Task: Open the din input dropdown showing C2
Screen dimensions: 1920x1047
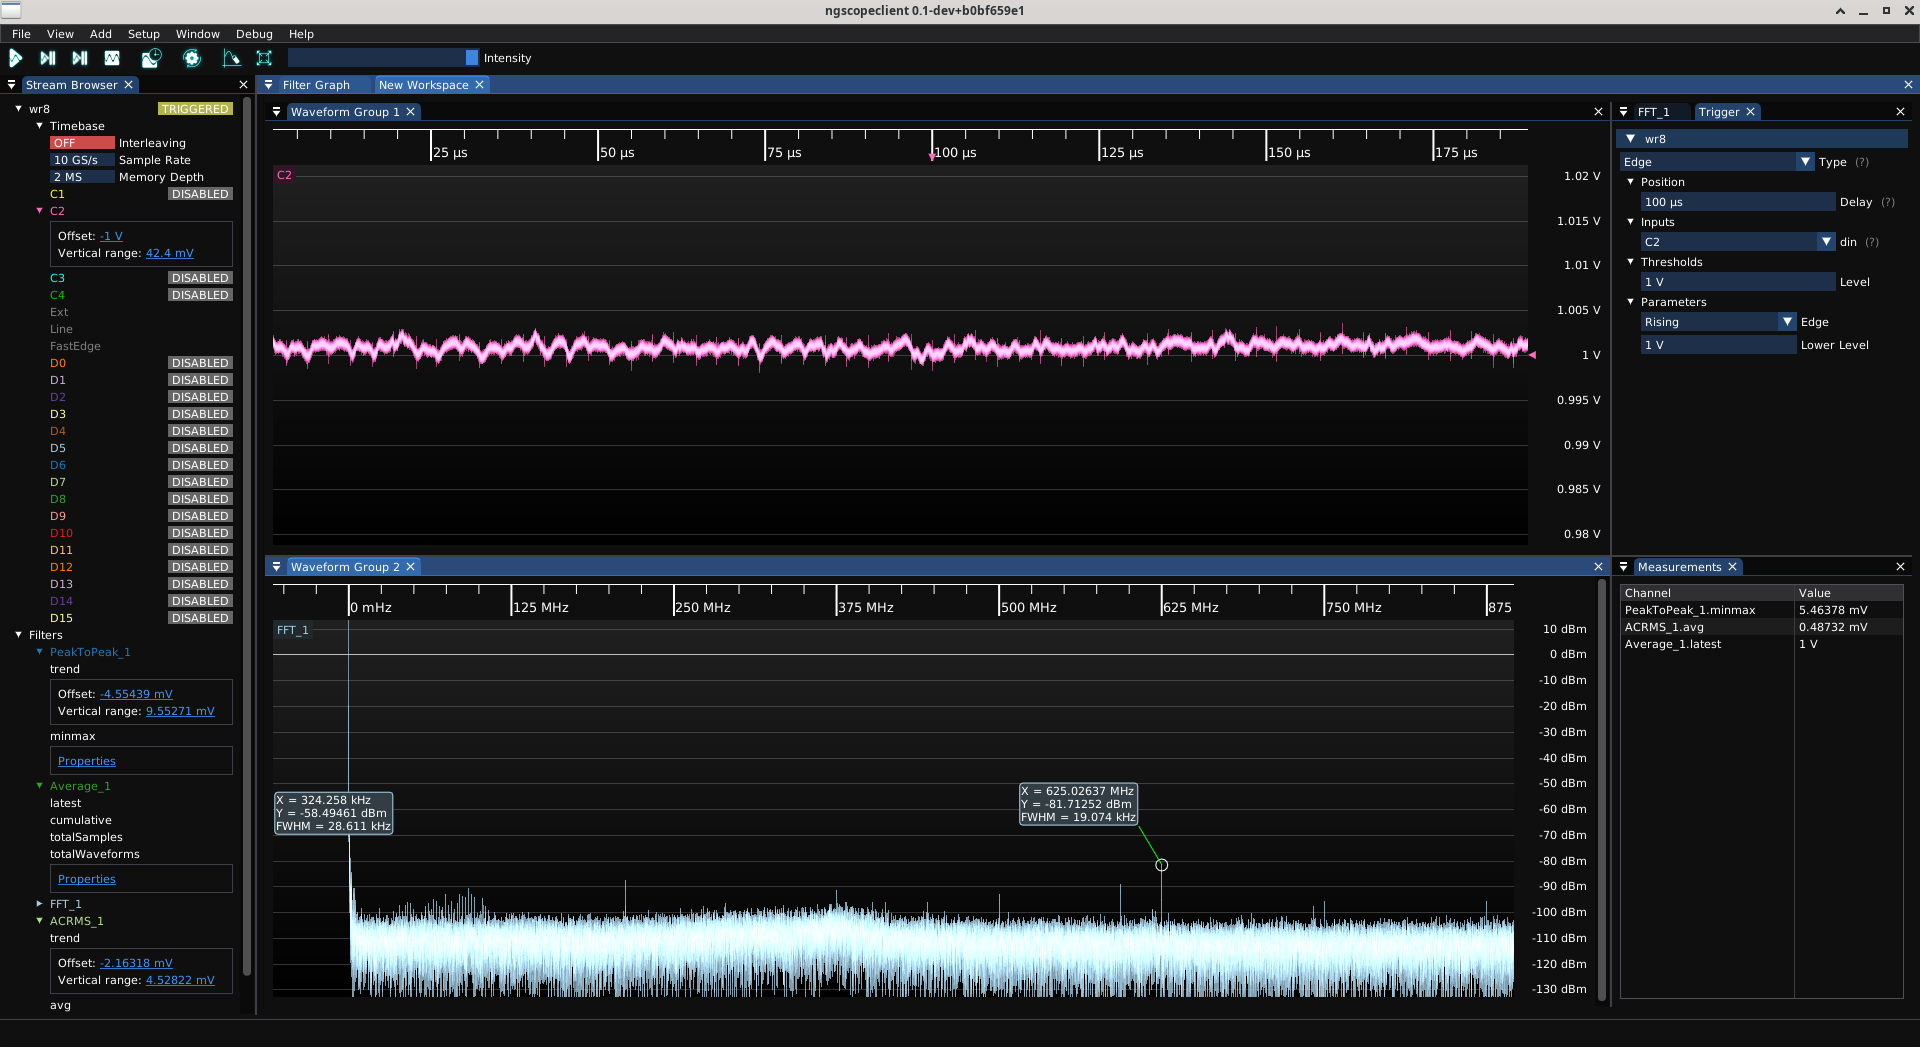Action: [1738, 242]
